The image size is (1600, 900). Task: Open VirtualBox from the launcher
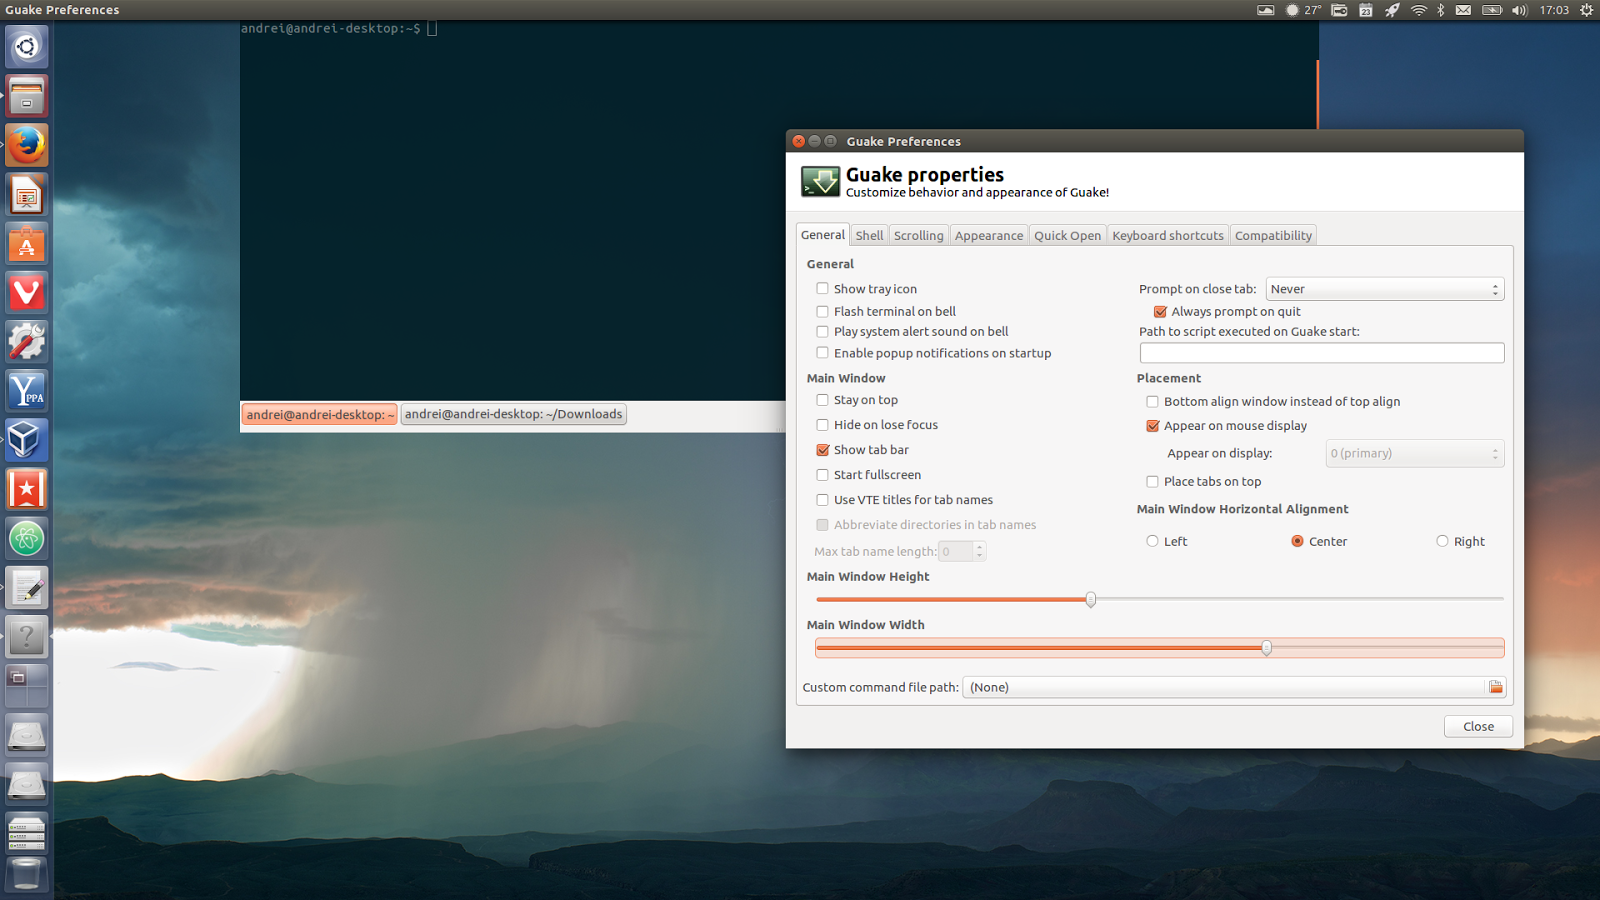27,439
